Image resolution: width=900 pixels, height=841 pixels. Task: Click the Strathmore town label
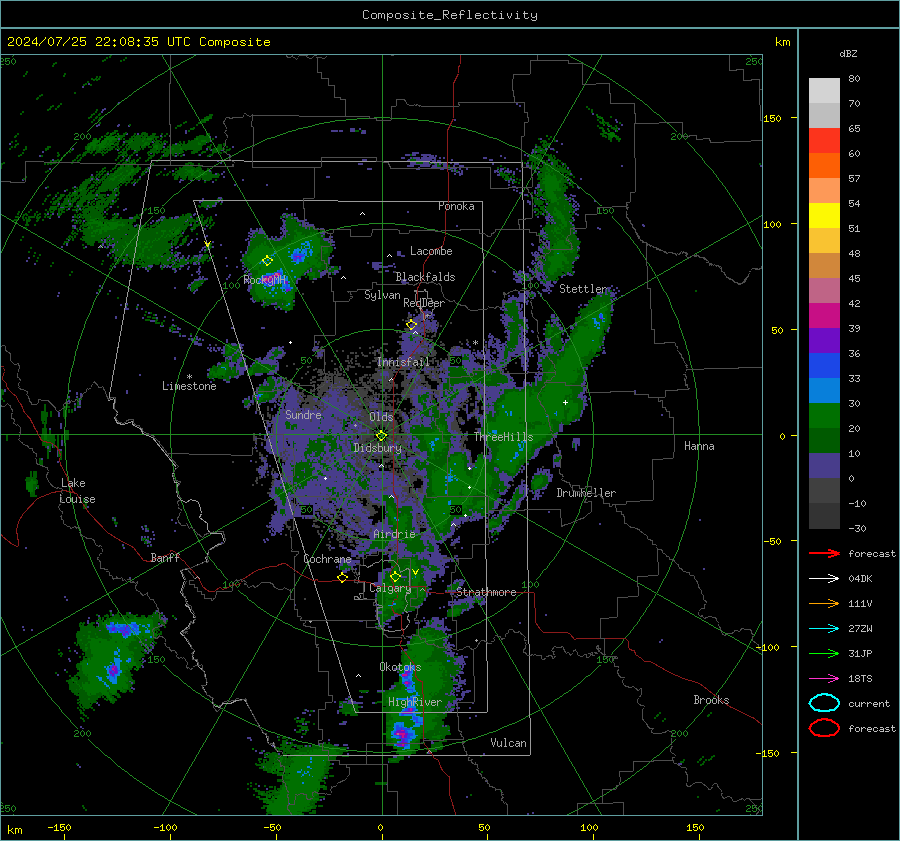(486, 592)
